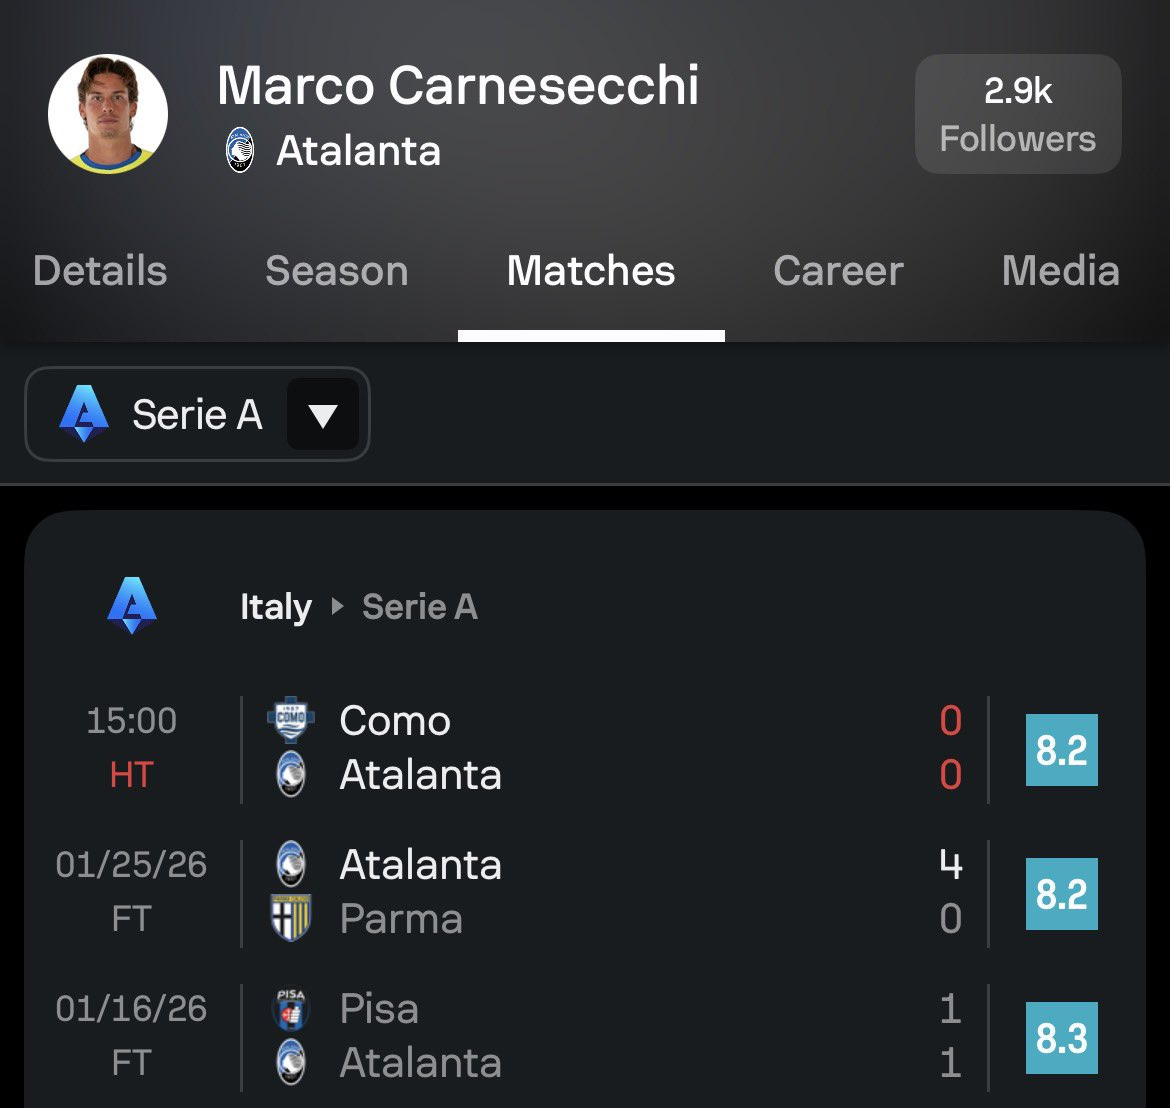Viewport: 1170px width, 1108px height.
Task: Click the Pisa team crest
Action: 291,1008
